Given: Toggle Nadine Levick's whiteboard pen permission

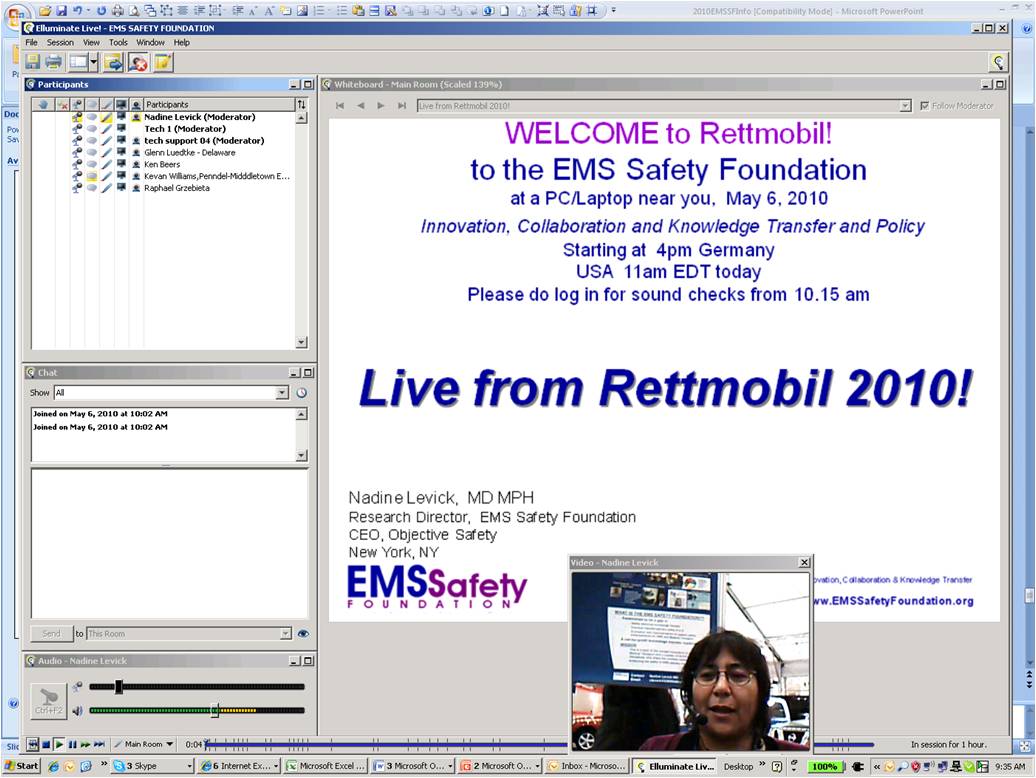Looking at the screenshot, I should 106,117.
